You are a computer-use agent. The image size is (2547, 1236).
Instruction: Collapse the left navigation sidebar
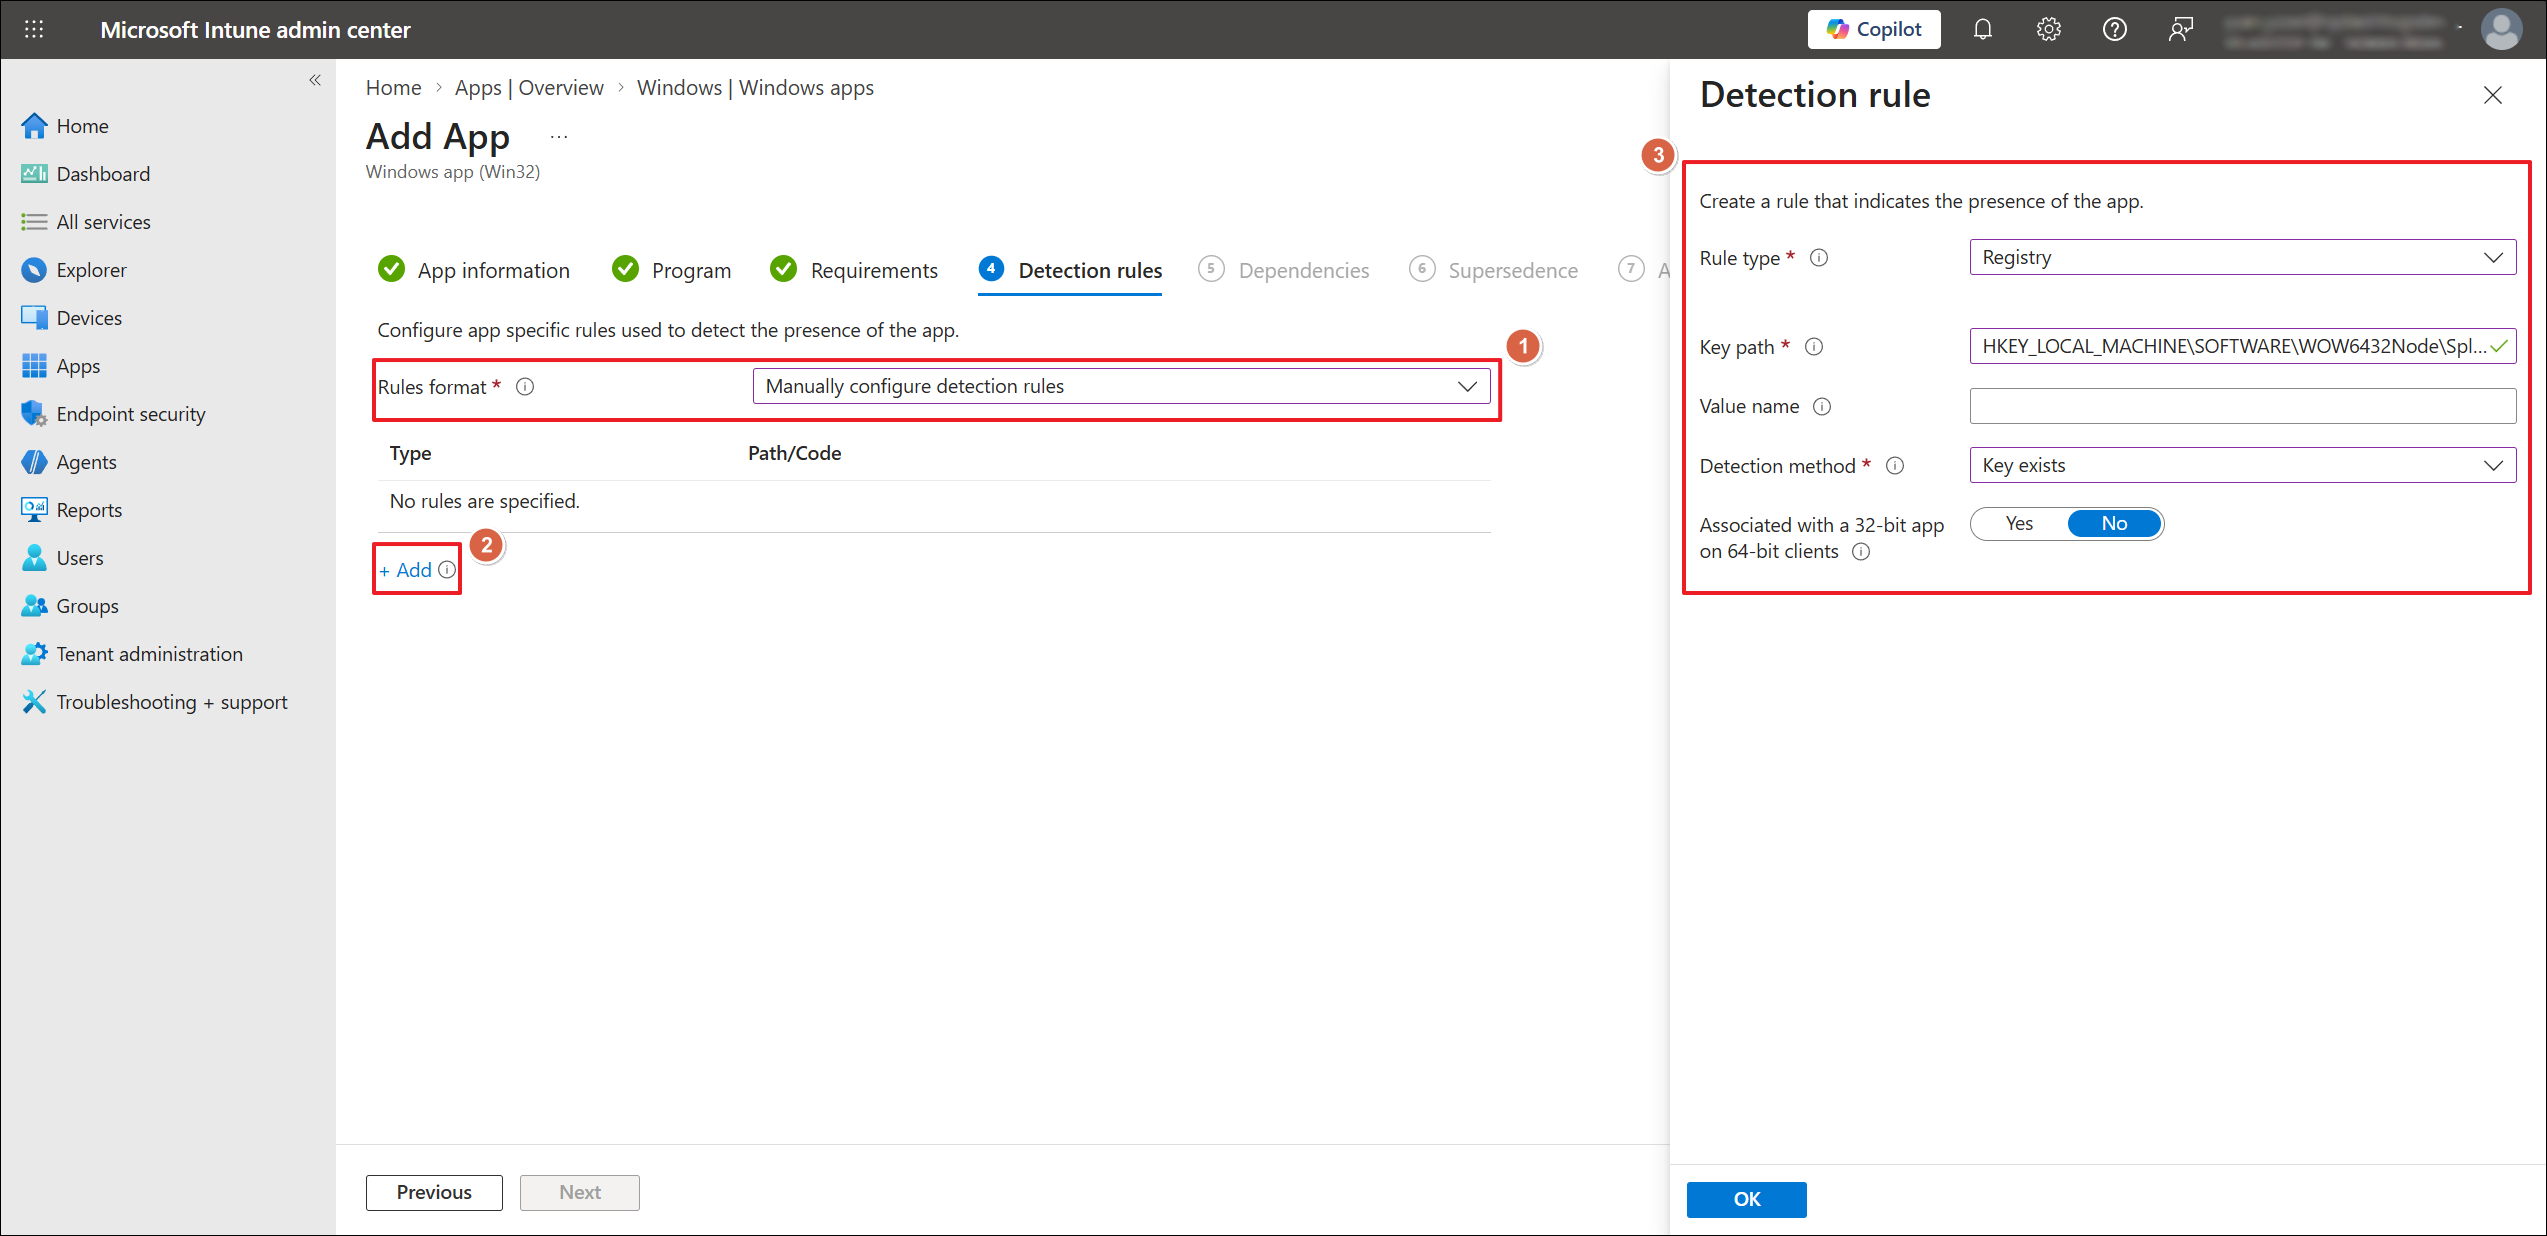point(315,80)
